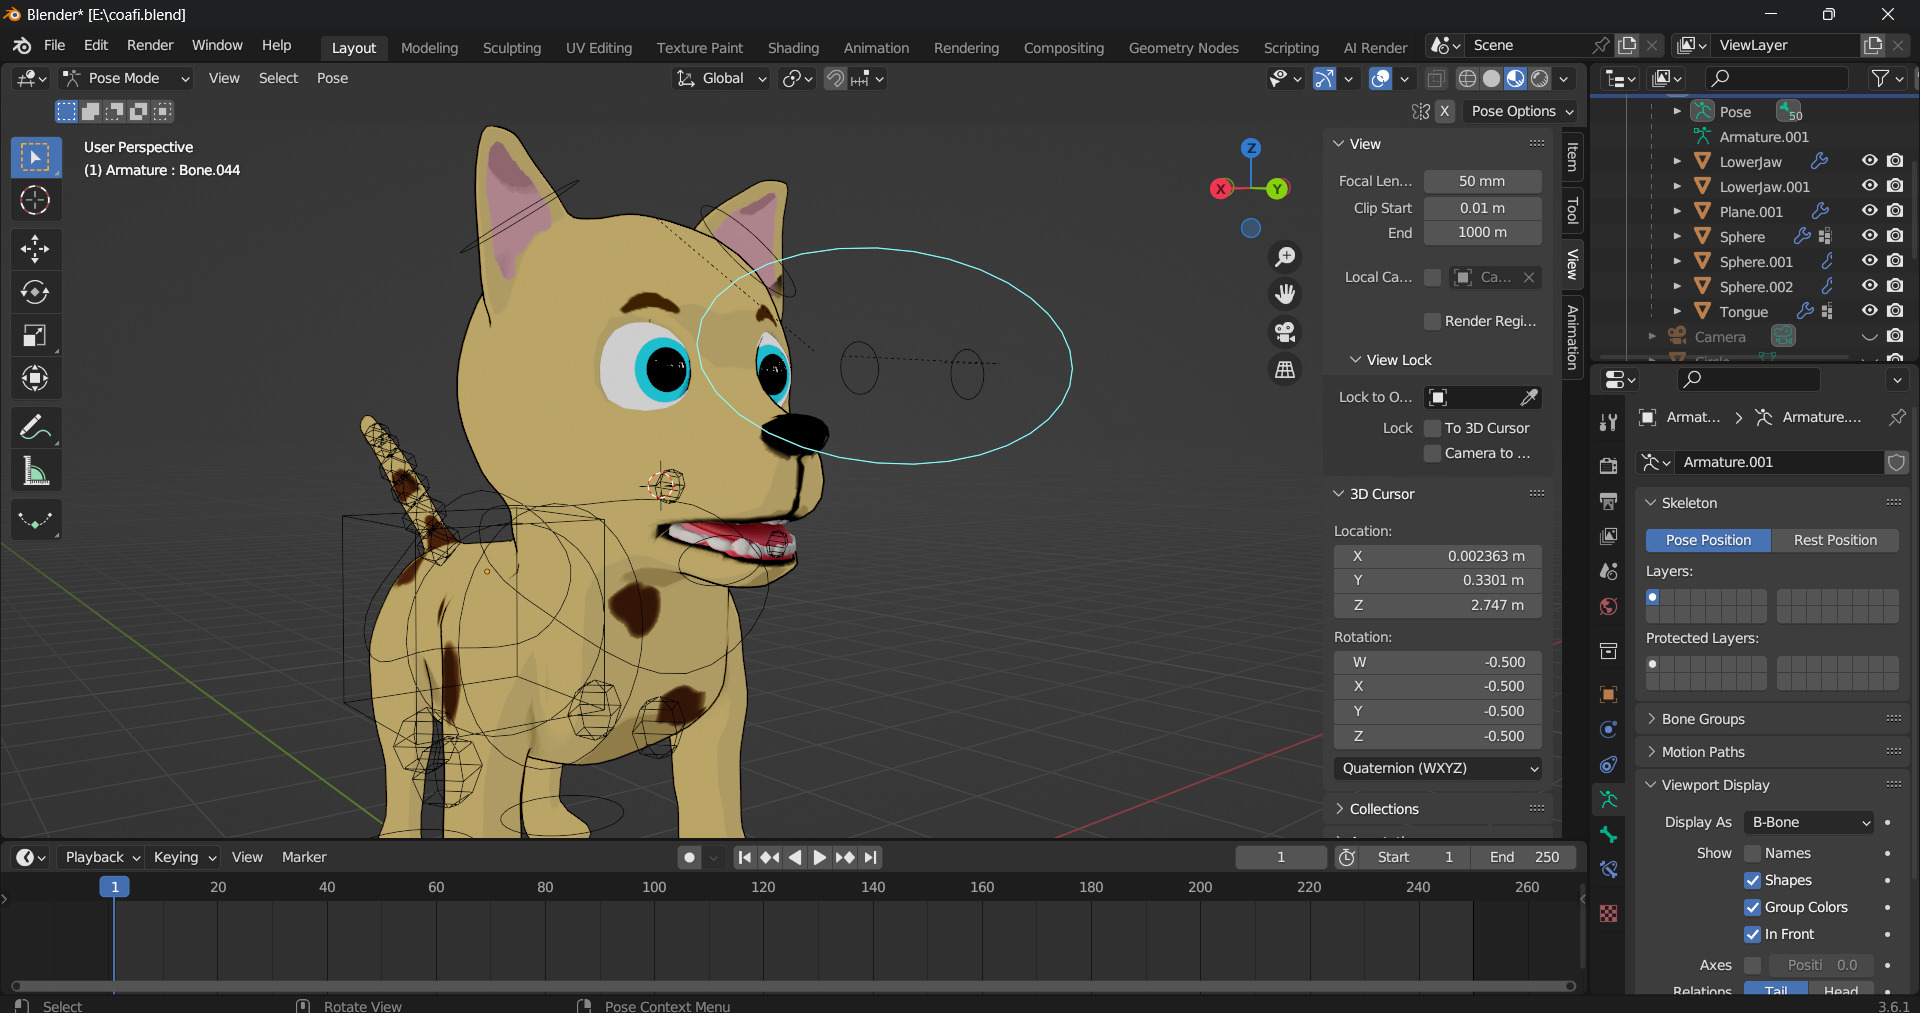
Task: Open Quaternion (WXYZ) rotation mode dropdown
Action: 1437,768
